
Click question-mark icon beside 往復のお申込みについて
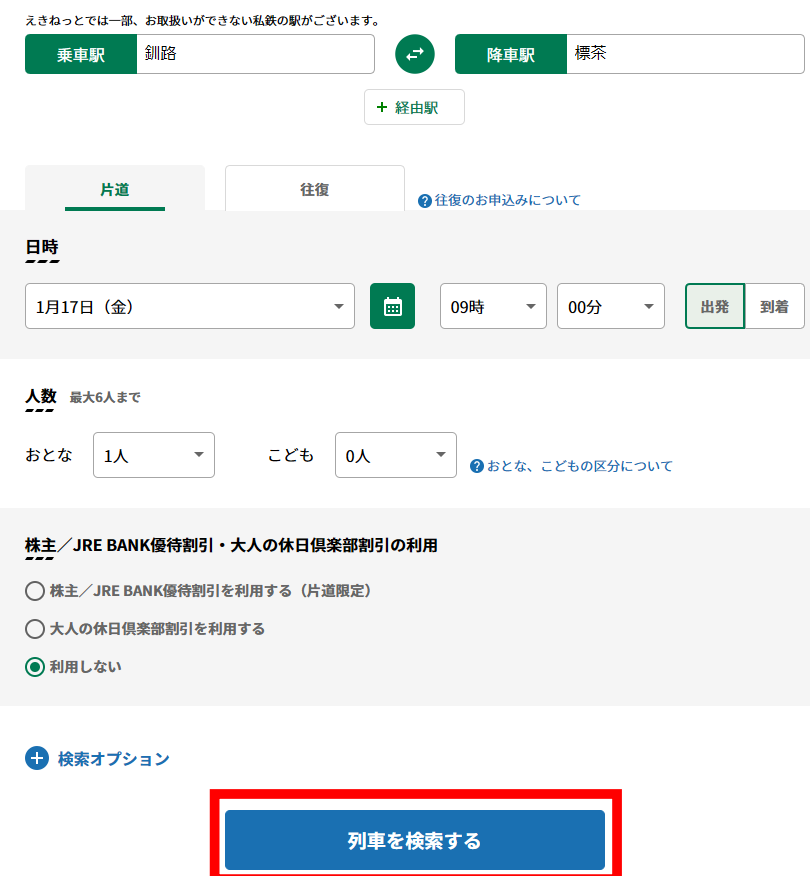pyautogui.click(x=425, y=201)
